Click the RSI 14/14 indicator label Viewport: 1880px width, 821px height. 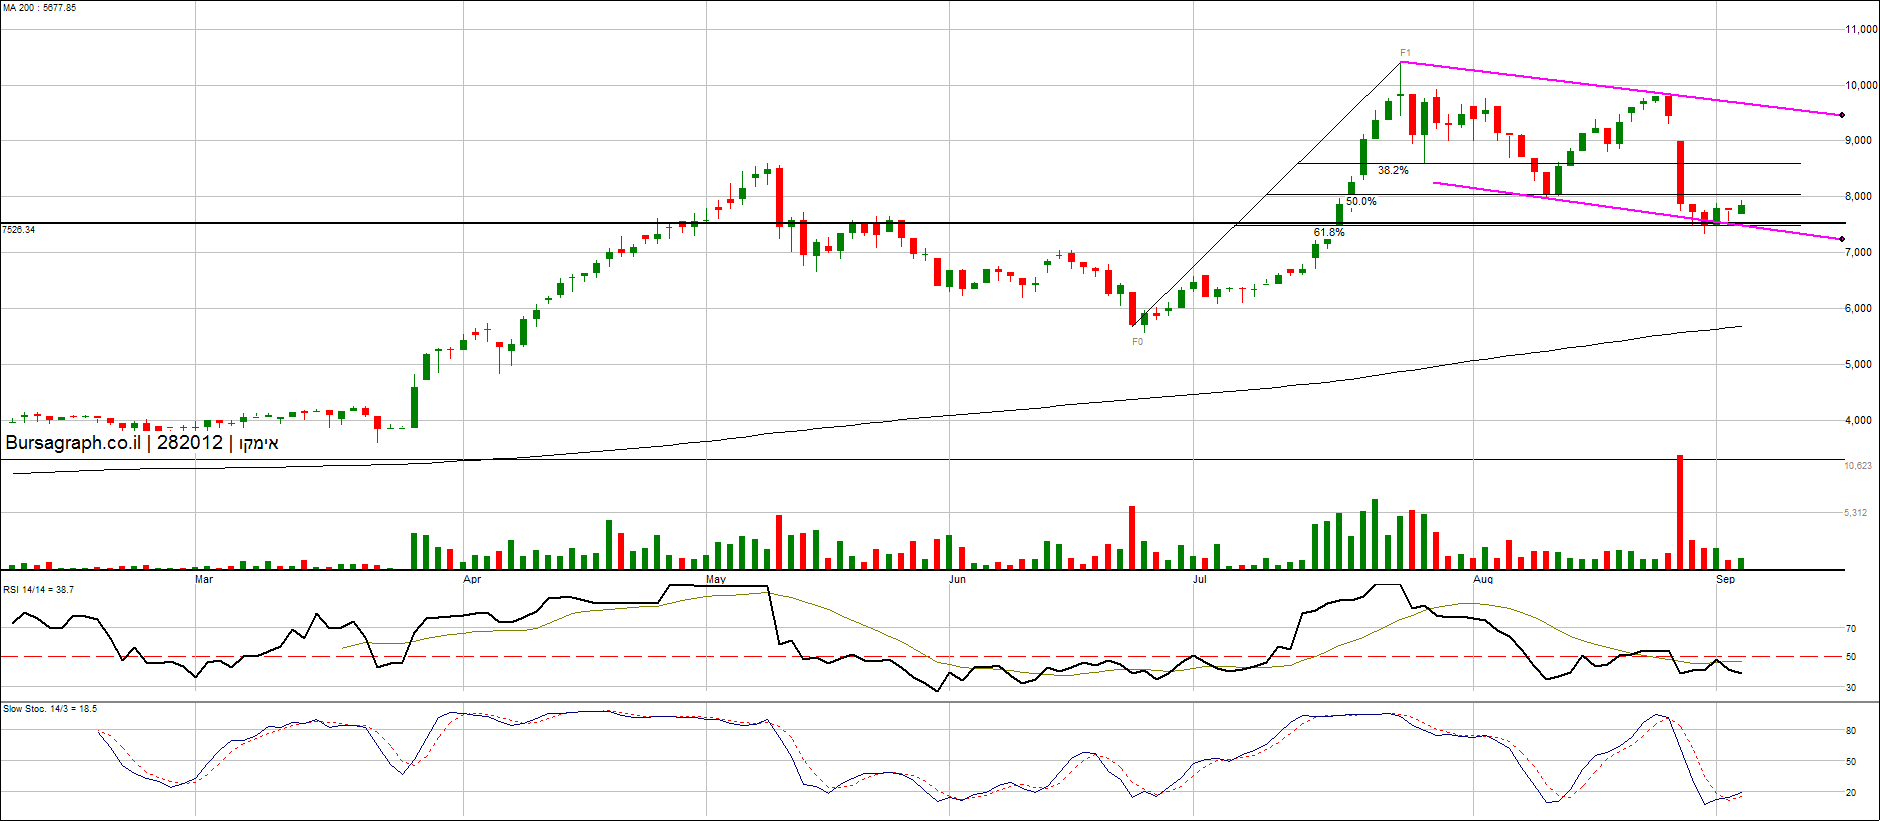38,590
